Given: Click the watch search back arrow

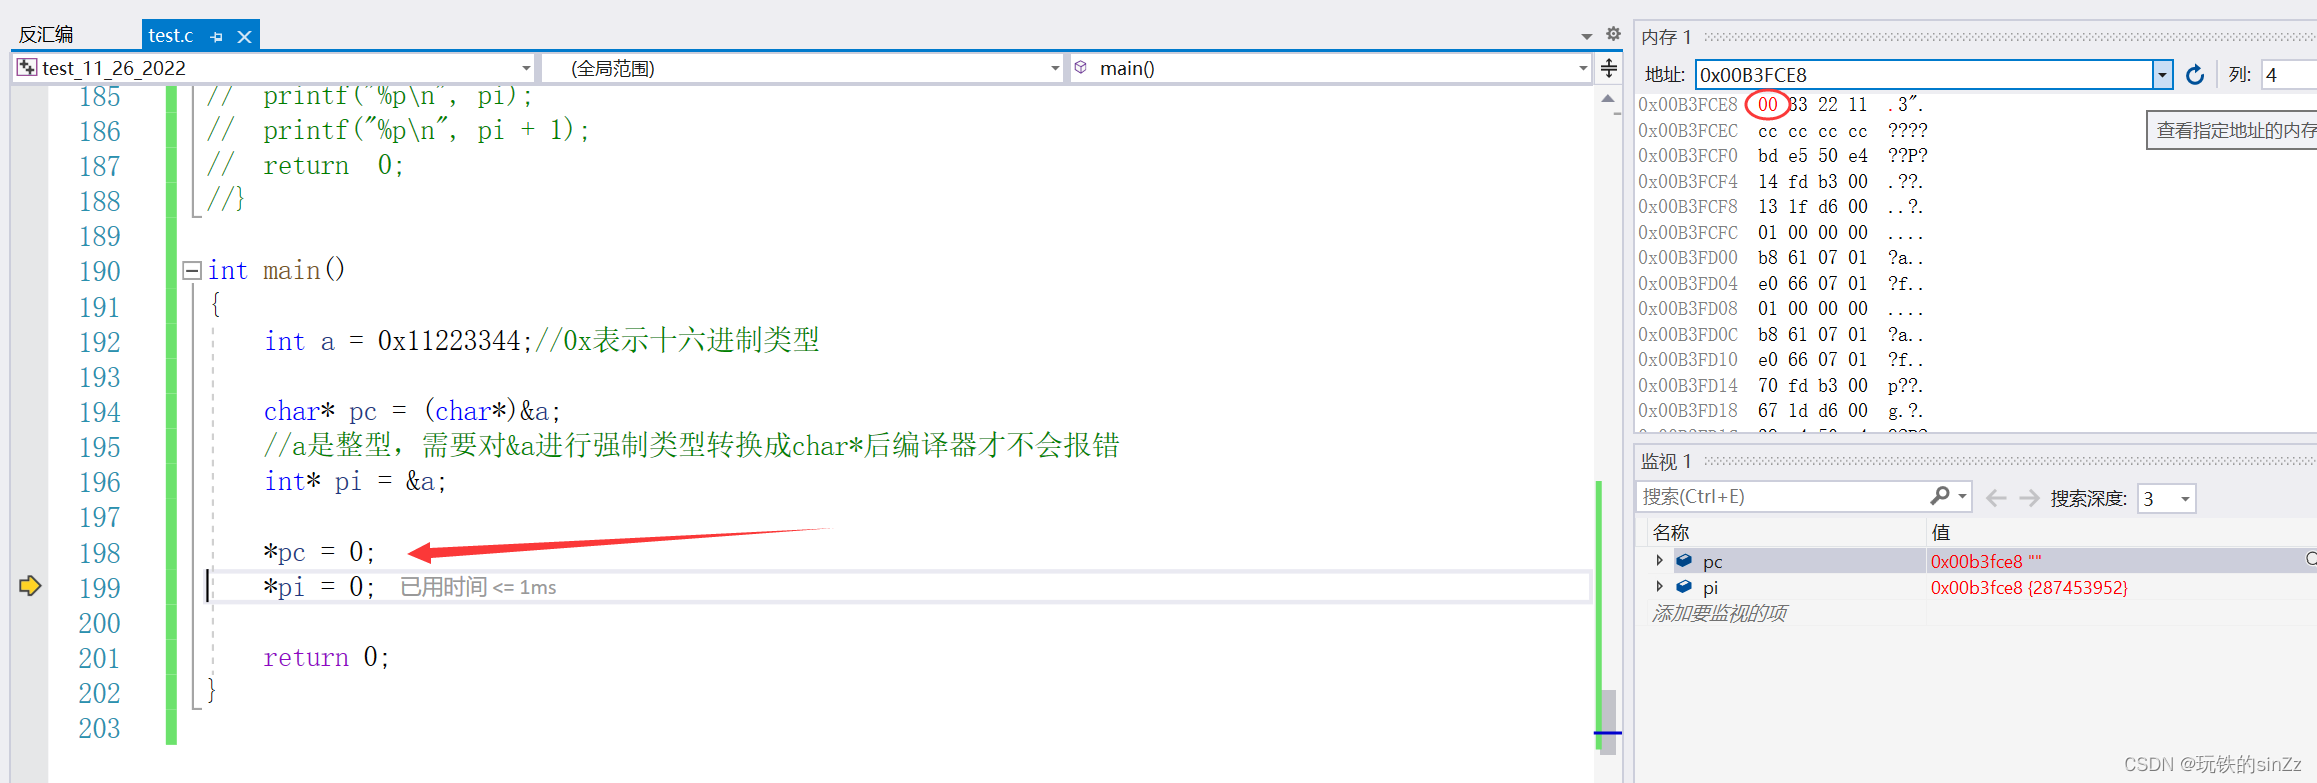Looking at the screenshot, I should point(1996,498).
